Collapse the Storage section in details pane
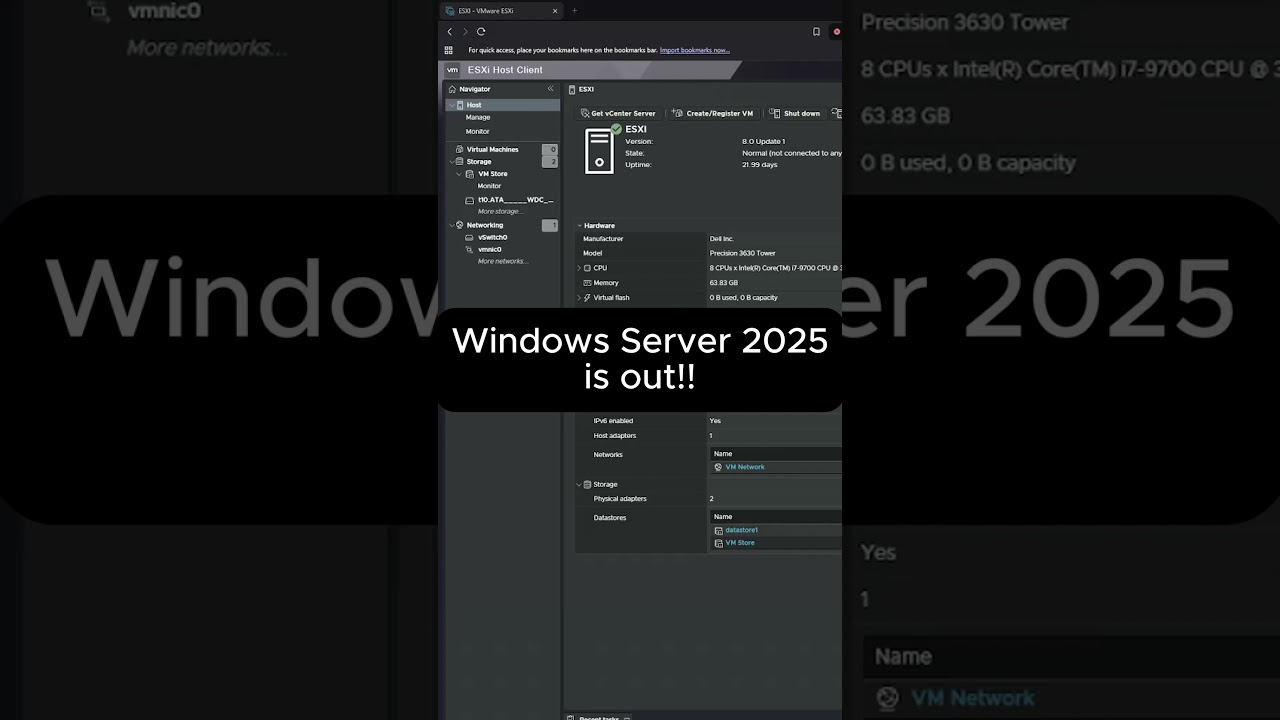Image resolution: width=1280 pixels, height=720 pixels. pos(578,484)
